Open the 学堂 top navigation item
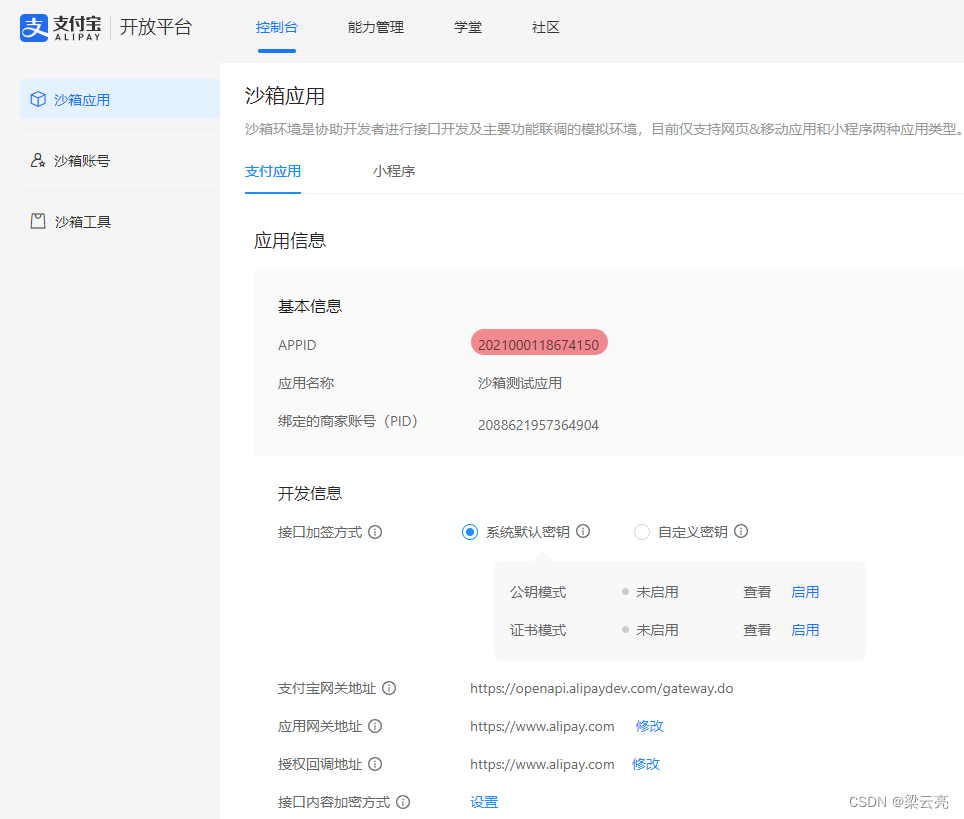This screenshot has width=964, height=819. (x=468, y=27)
